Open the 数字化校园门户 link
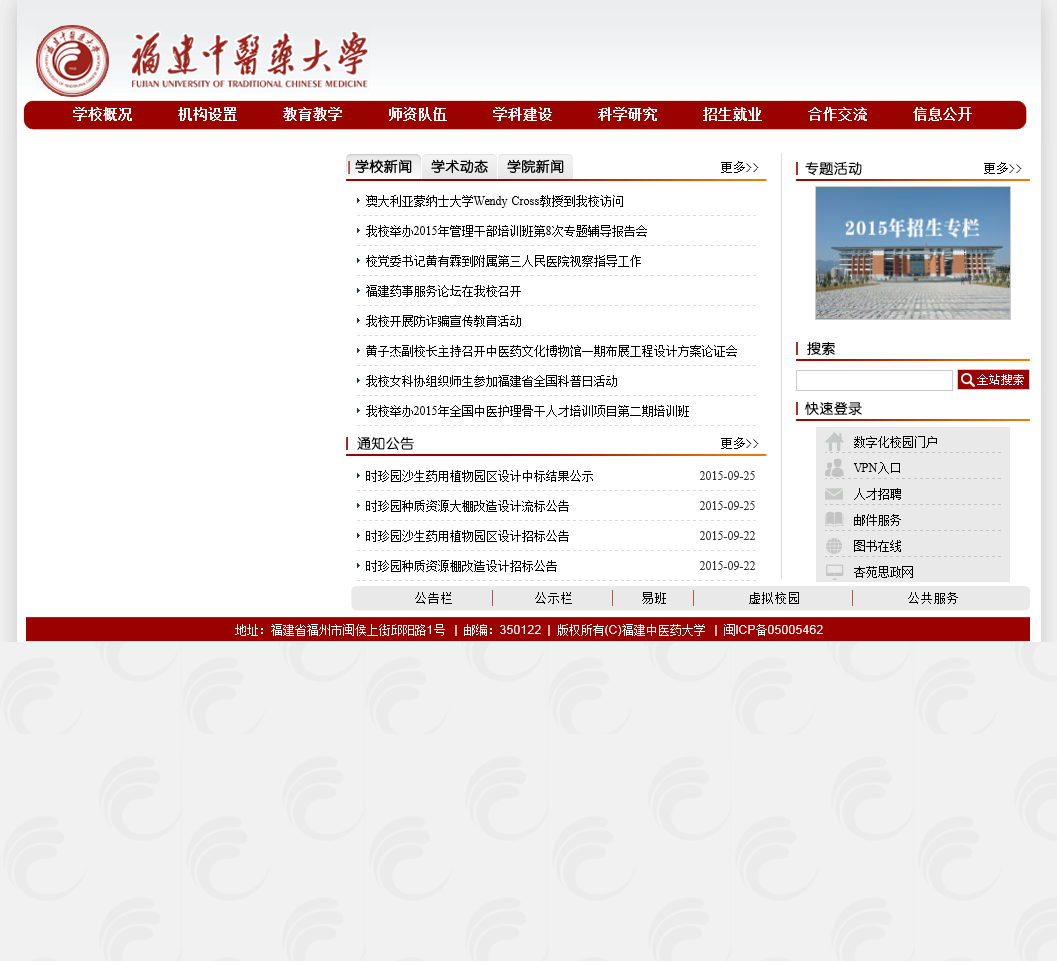This screenshot has width=1057, height=961. point(895,442)
